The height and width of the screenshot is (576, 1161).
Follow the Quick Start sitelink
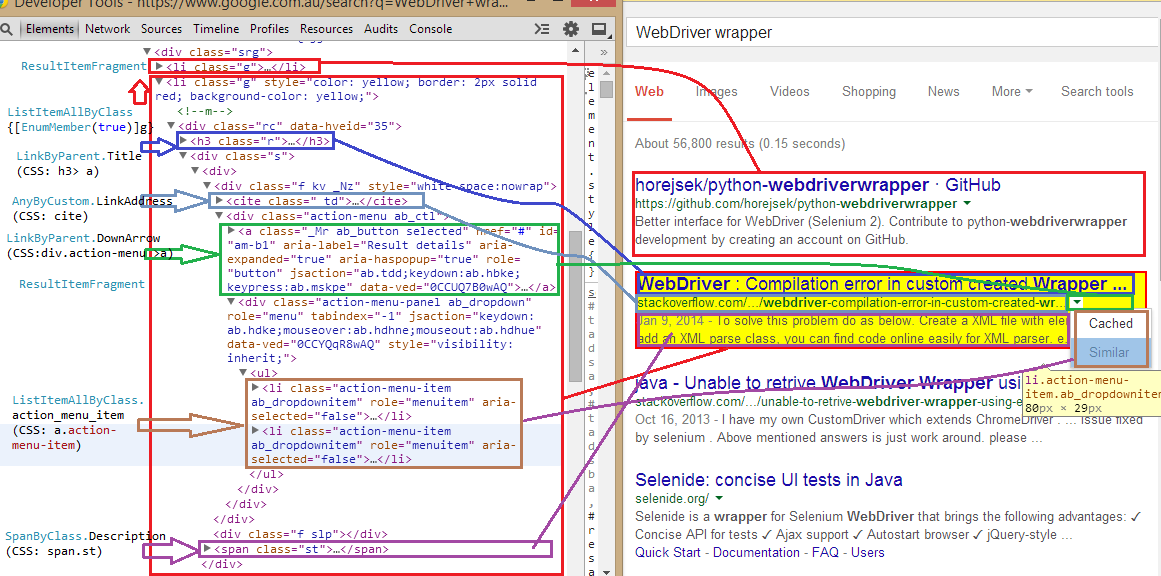[x=667, y=552]
